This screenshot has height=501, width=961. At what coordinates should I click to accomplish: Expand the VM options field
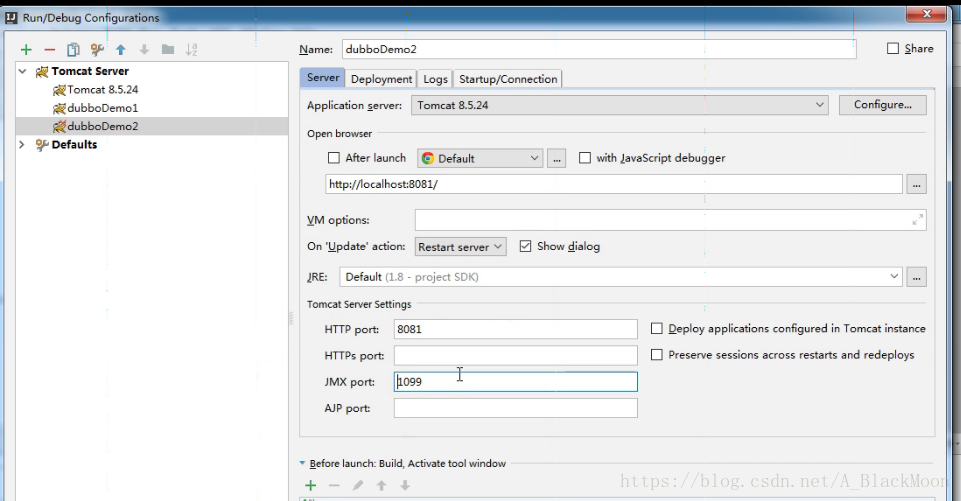917,220
